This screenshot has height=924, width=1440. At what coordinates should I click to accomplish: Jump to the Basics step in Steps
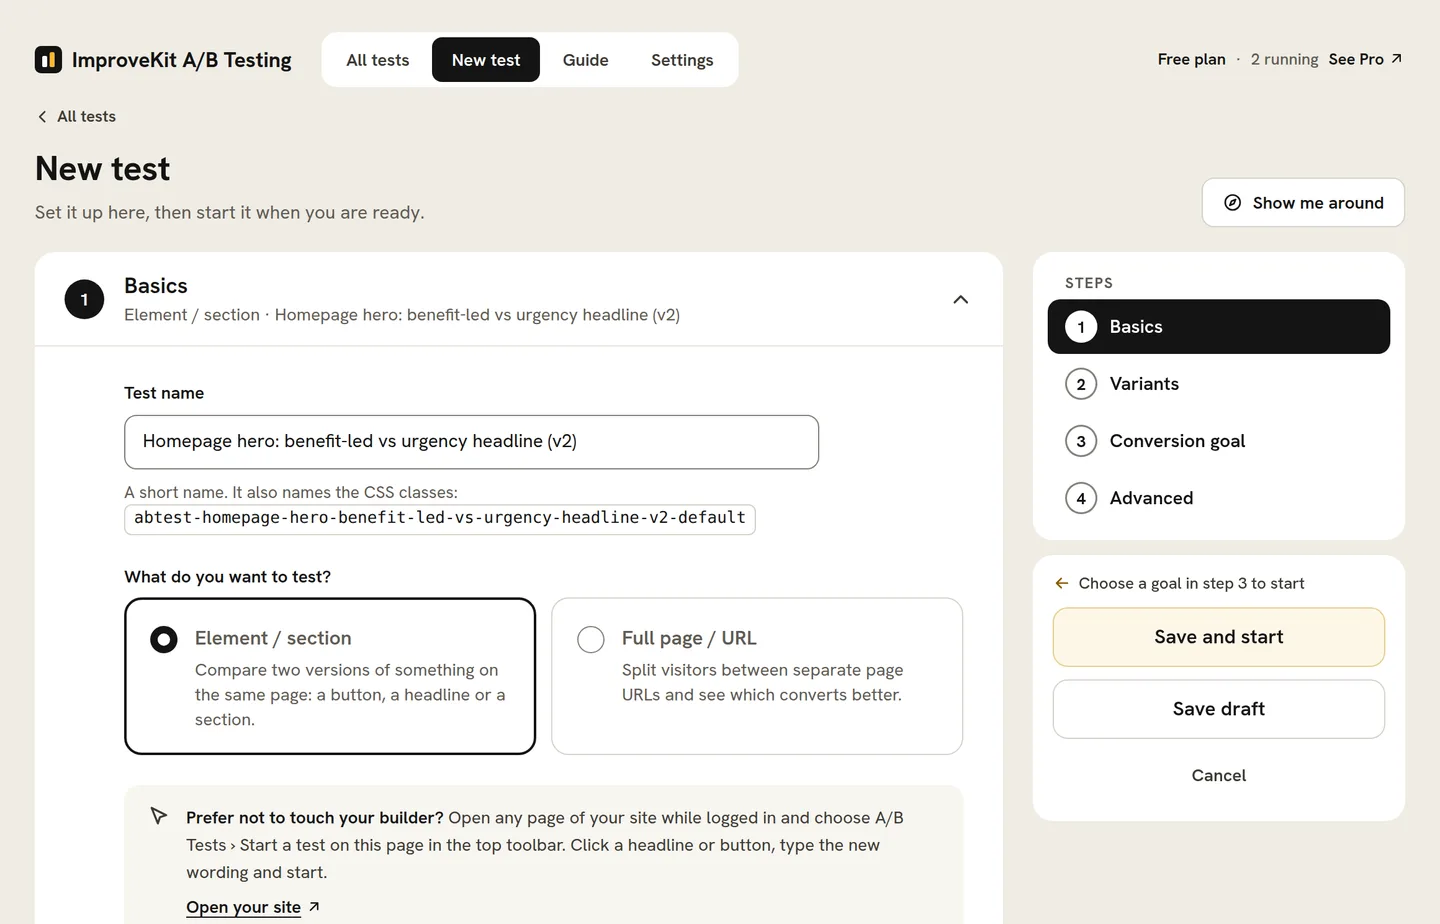[1219, 327]
